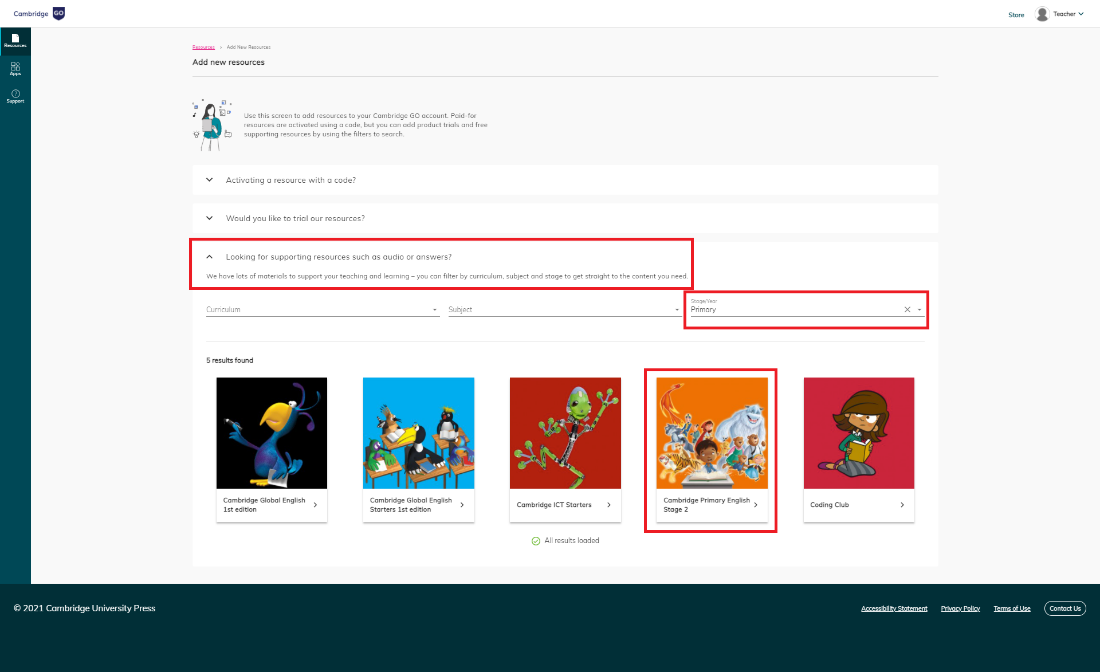The width and height of the screenshot is (1100, 672).
Task: Click the 'Add new resources' heading
Action: point(228,62)
